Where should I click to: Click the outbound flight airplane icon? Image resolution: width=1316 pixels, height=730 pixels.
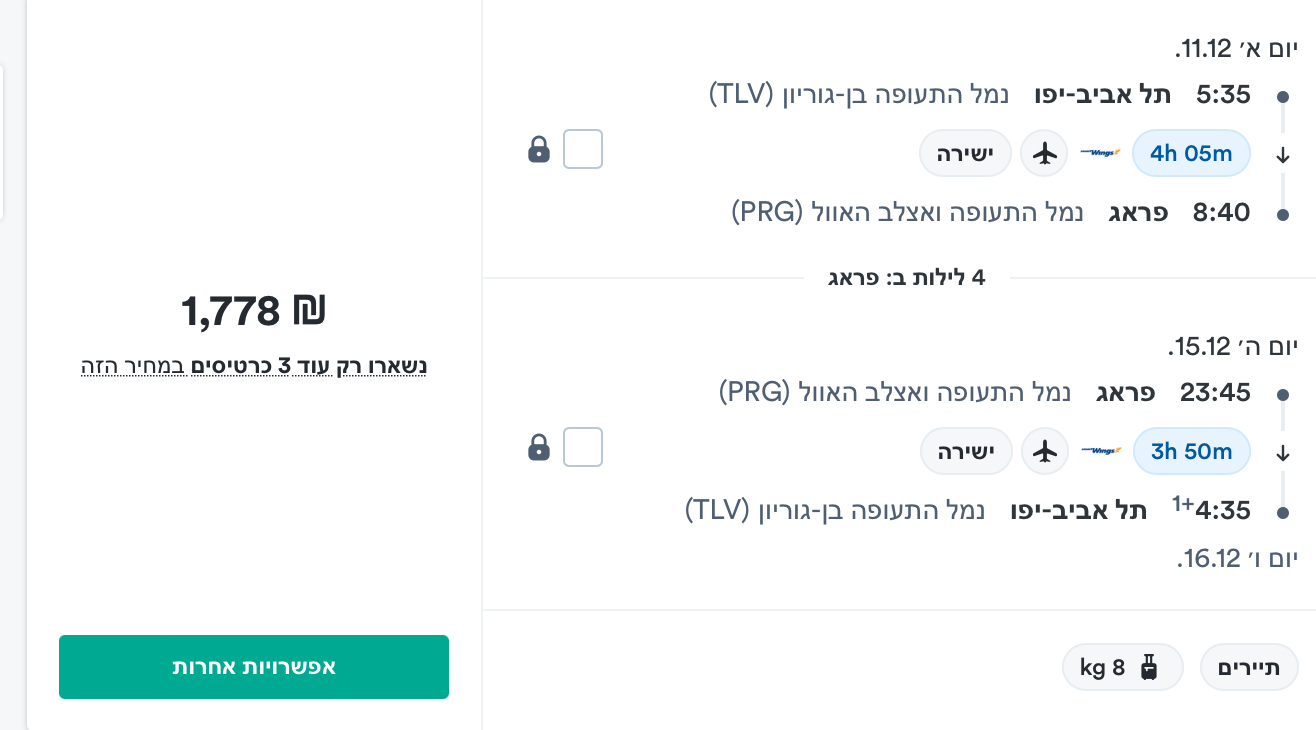pyautogui.click(x=1044, y=153)
